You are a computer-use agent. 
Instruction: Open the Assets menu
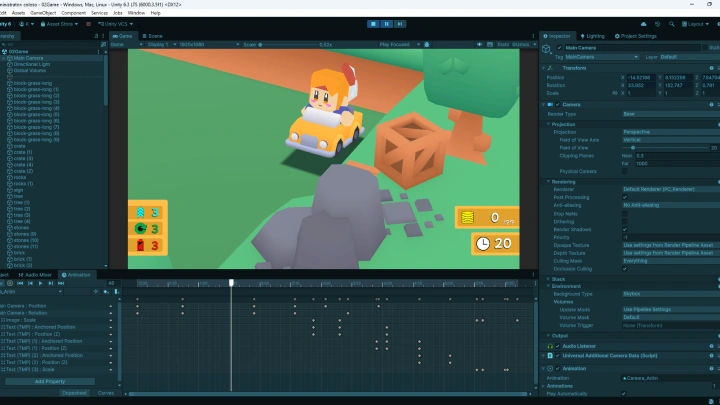18,13
